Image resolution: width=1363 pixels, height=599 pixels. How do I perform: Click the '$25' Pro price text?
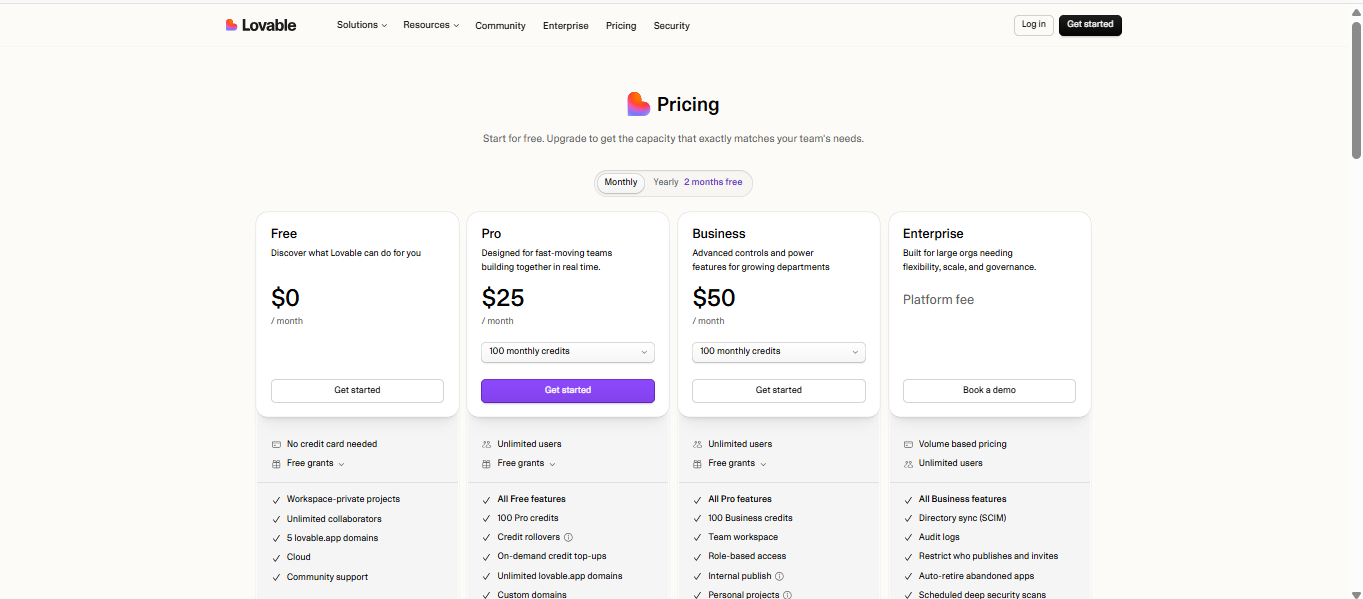[503, 298]
